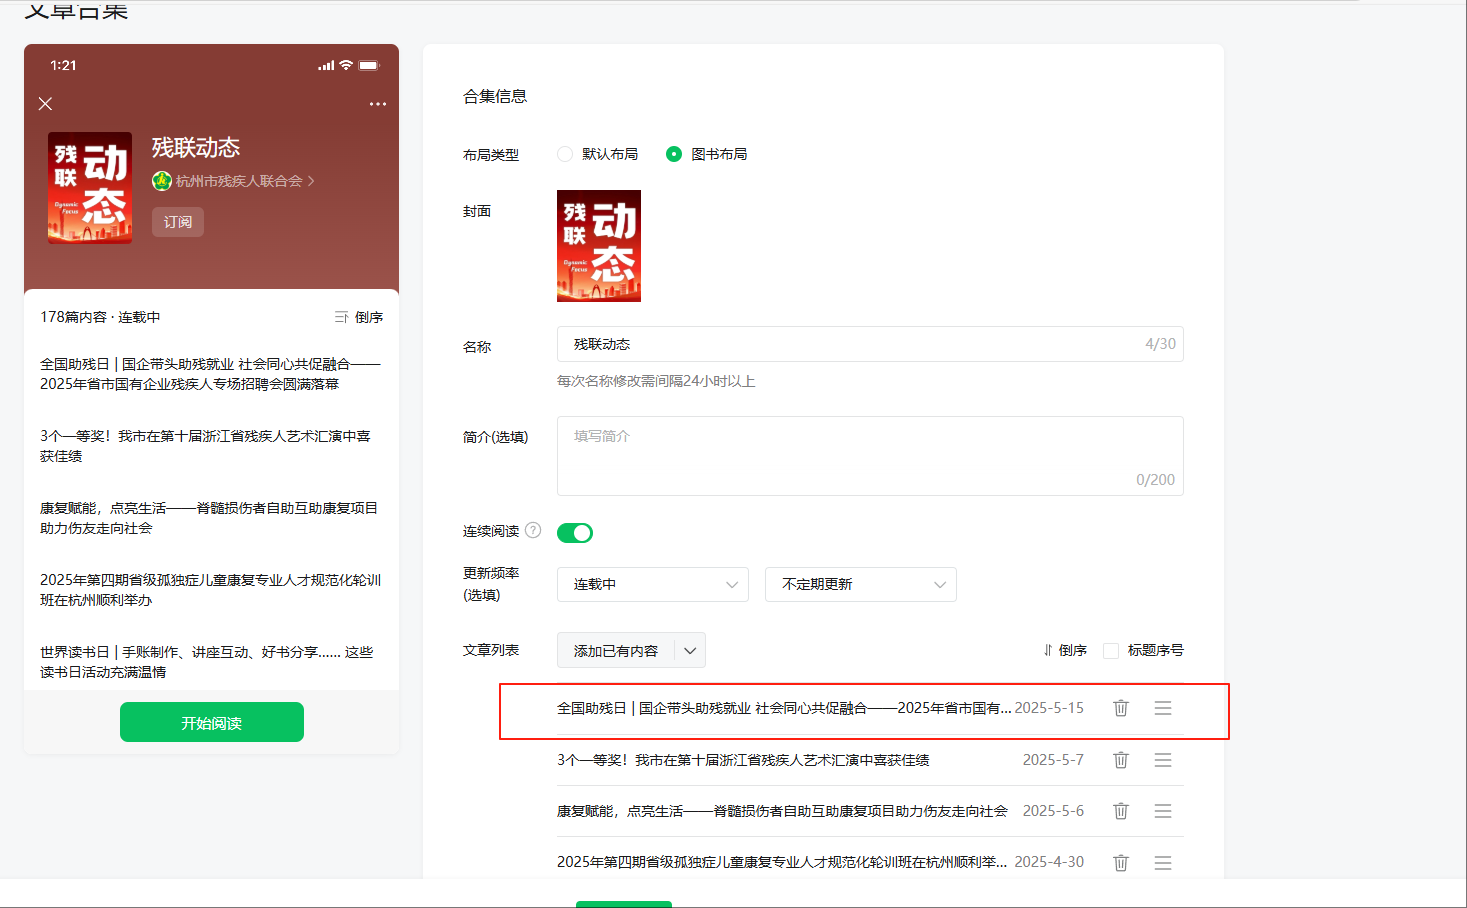The height and width of the screenshot is (908, 1467).
Task: Open preview article 2025年第四期省级孤独症儿童
Action: pos(211,590)
